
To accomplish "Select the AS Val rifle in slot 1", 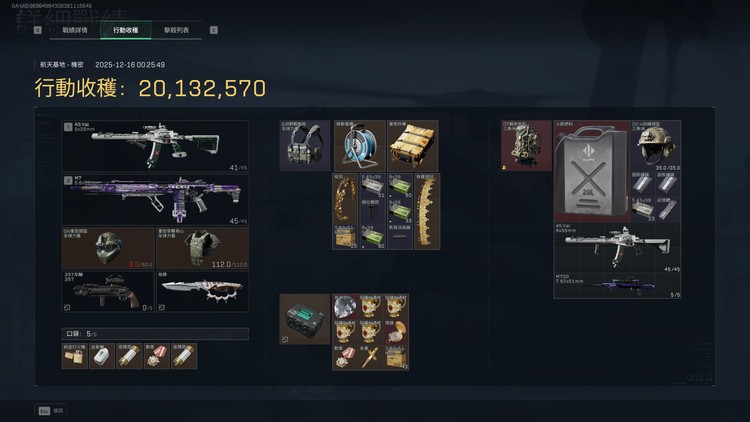I will [x=155, y=146].
